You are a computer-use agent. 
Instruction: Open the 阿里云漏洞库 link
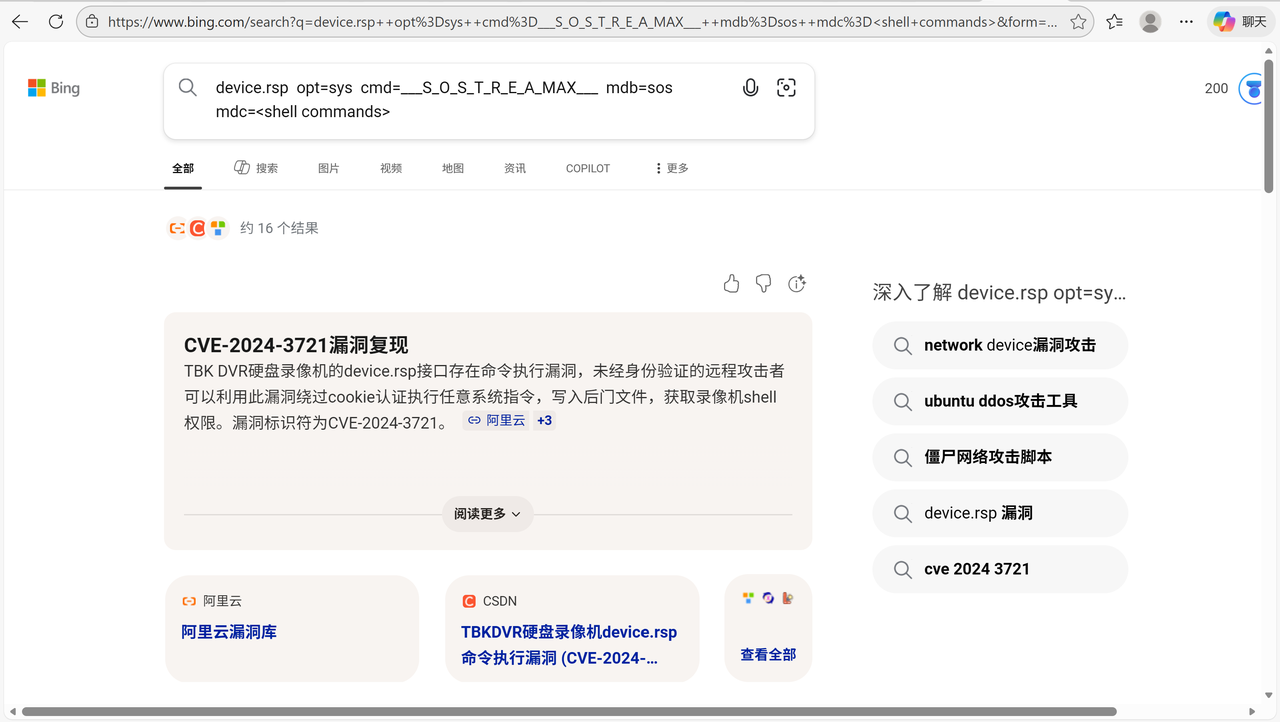tap(229, 632)
